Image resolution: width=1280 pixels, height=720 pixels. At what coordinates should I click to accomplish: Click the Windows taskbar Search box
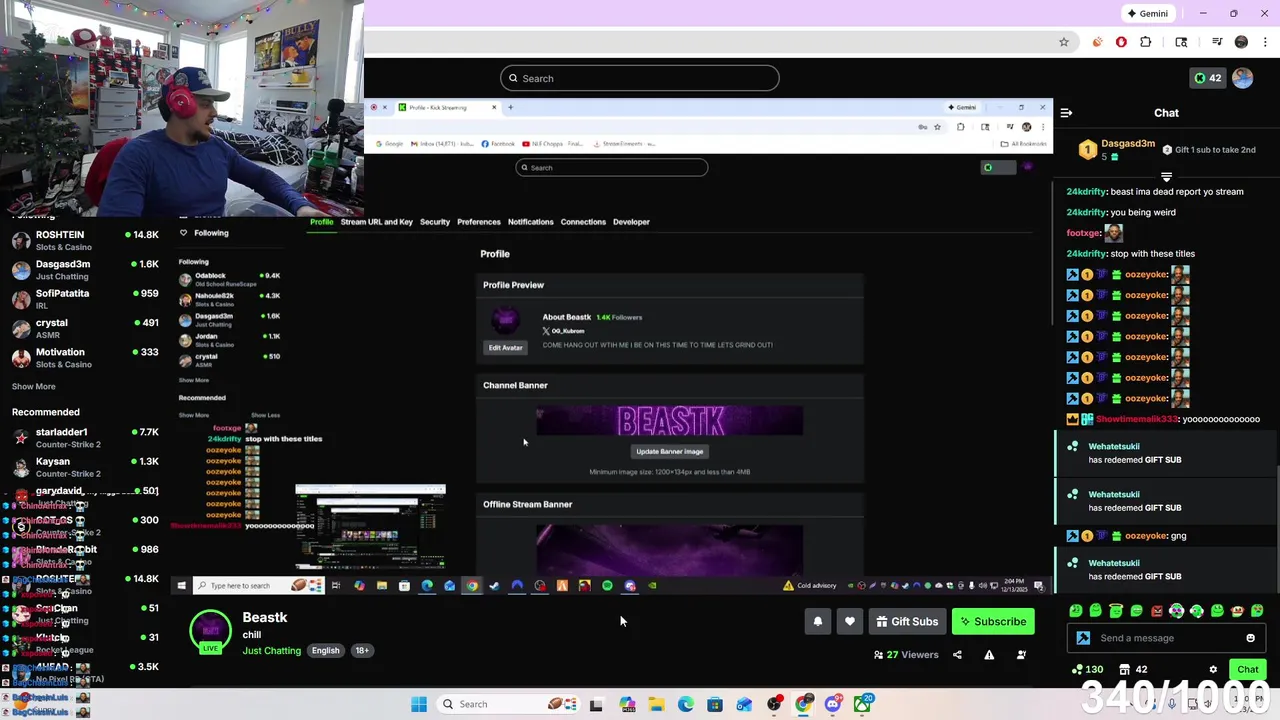(x=507, y=704)
